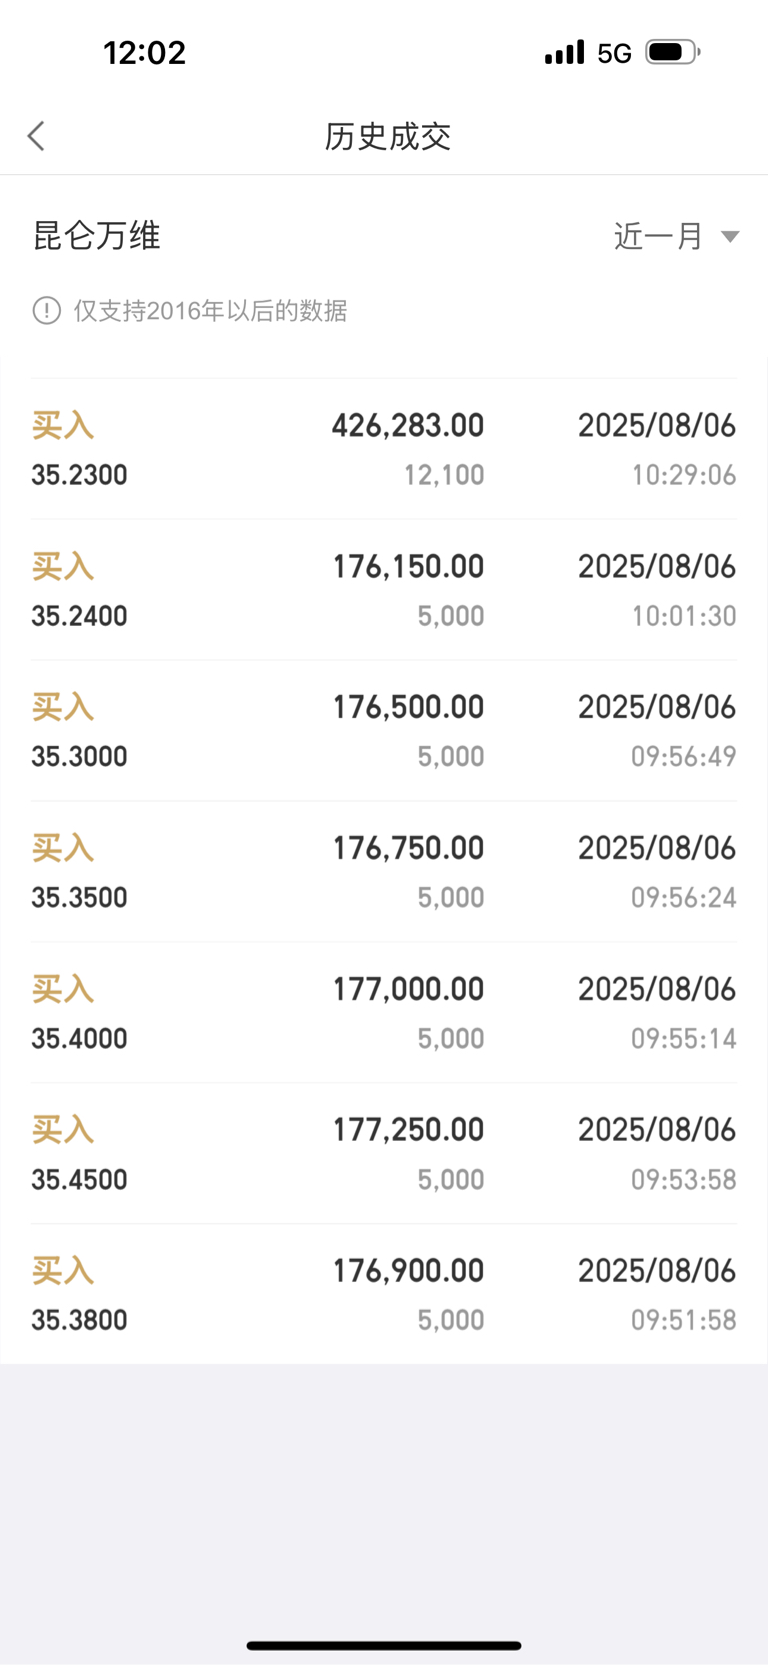Open trade record at 09:56:24
Viewport: 768px width, 1665px height.
tap(384, 872)
